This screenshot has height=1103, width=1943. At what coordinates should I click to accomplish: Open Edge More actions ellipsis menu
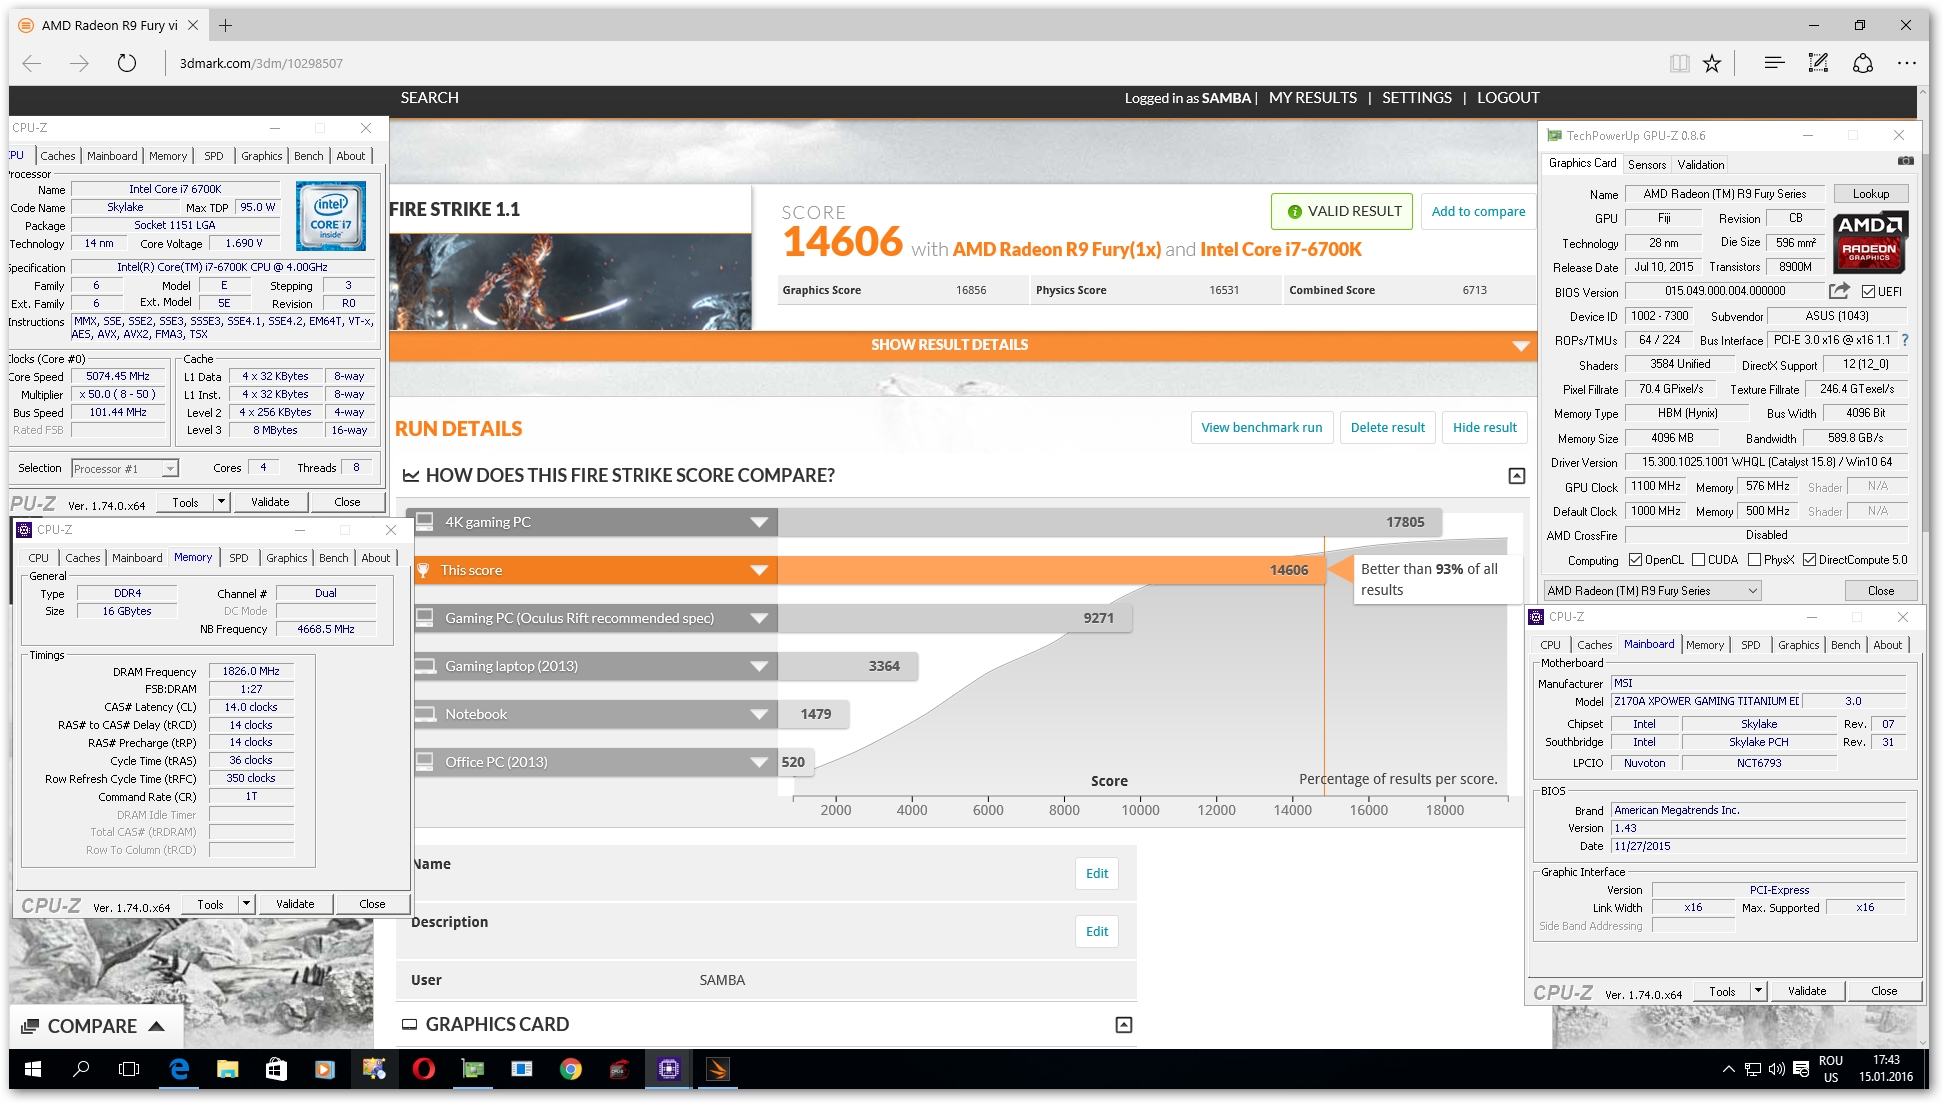coord(1907,63)
